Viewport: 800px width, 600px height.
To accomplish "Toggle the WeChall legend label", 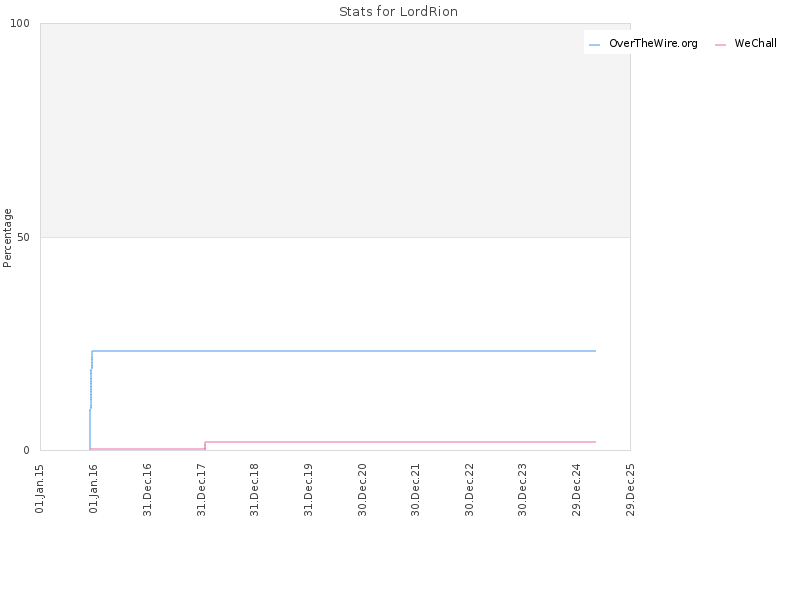I will 756,43.
